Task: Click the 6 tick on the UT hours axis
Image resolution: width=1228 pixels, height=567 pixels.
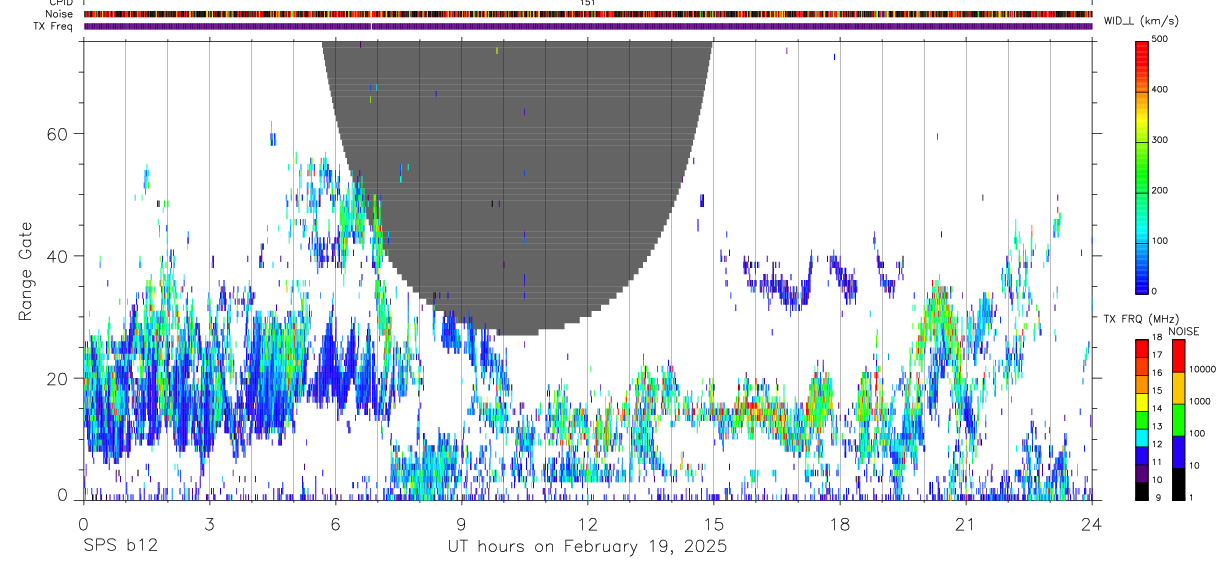Action: (335, 523)
